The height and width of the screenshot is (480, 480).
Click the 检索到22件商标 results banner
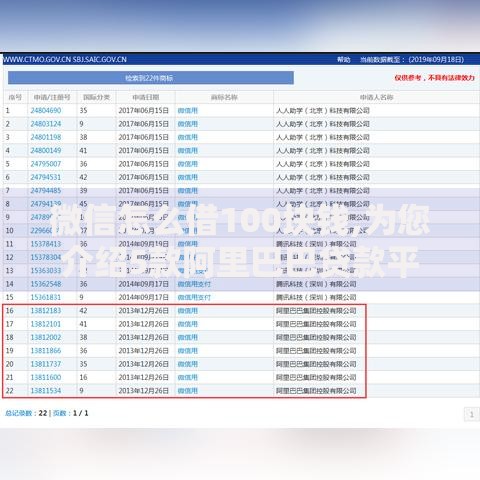coord(151,78)
